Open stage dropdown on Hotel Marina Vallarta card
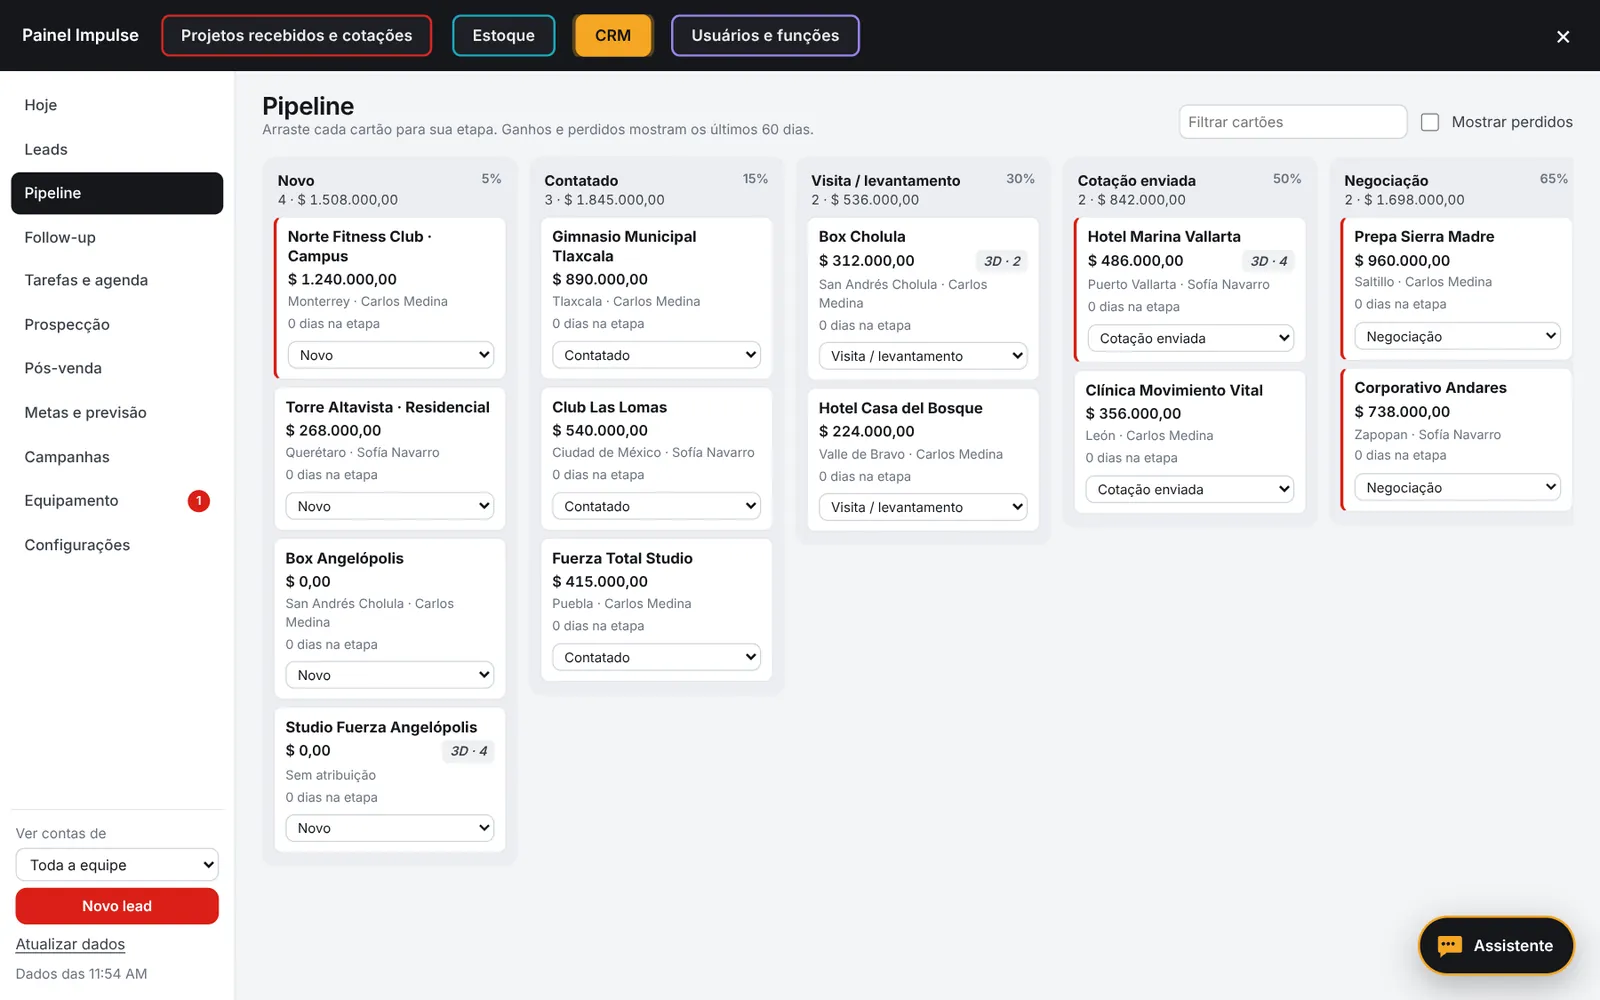This screenshot has width=1600, height=1000. click(1191, 338)
